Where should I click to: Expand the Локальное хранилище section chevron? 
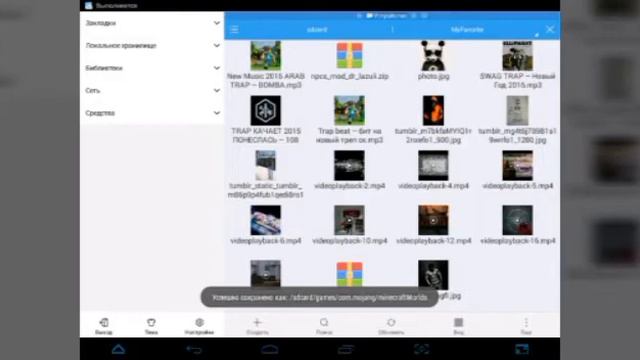tap(217, 46)
